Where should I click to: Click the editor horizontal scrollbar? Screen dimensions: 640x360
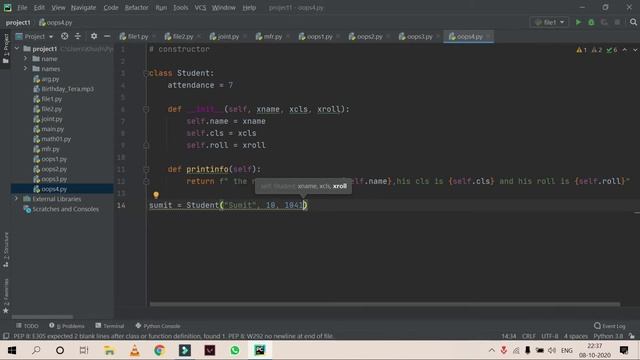384,304
